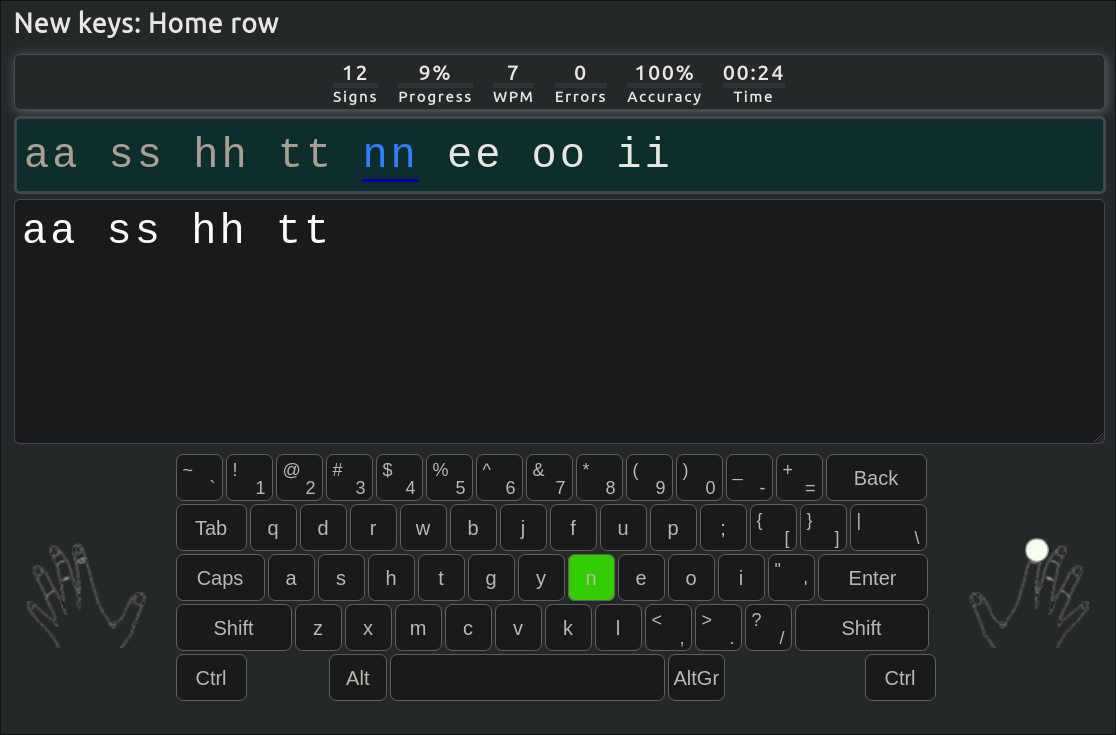Toggle the Caps key
The height and width of the screenshot is (735, 1116).
220,578
